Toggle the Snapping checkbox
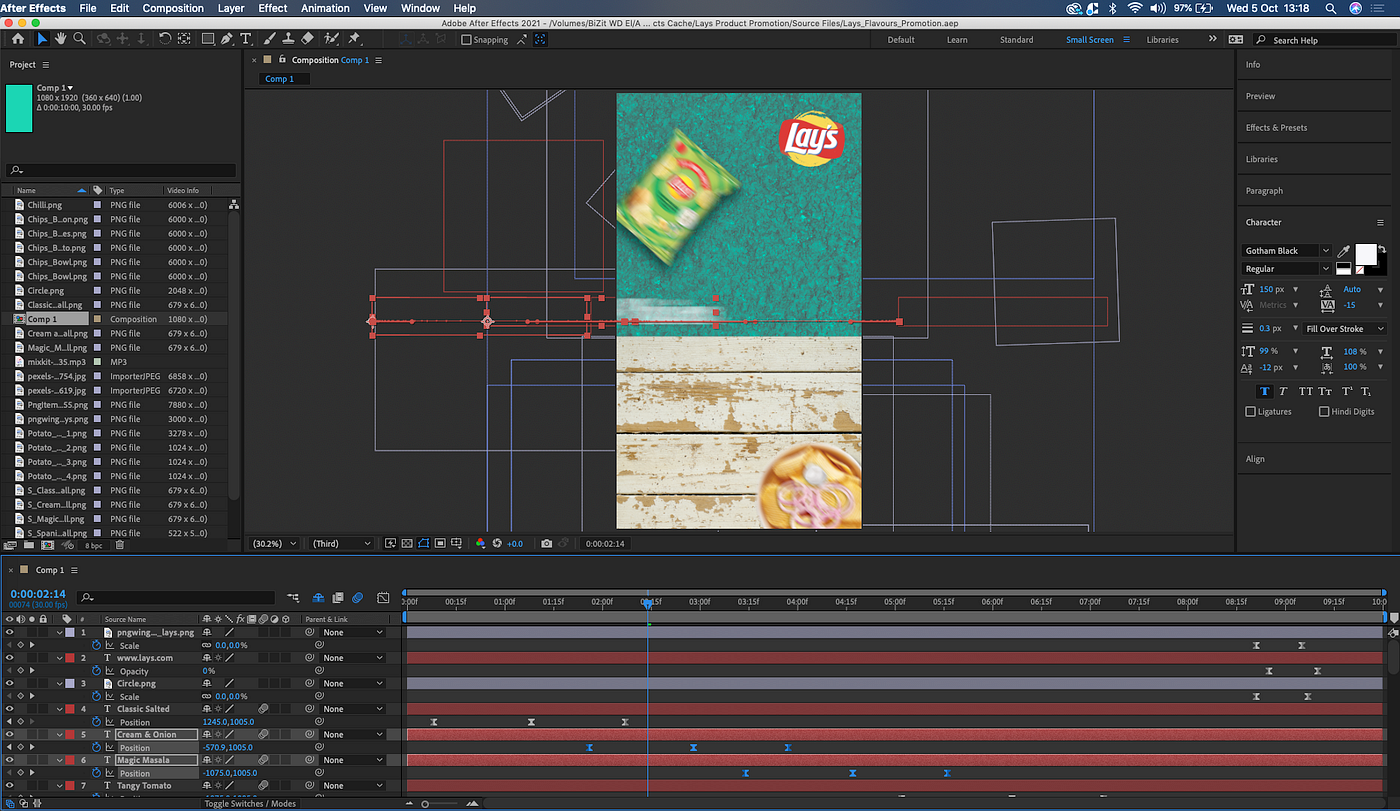The width and height of the screenshot is (1400, 811). coord(466,40)
